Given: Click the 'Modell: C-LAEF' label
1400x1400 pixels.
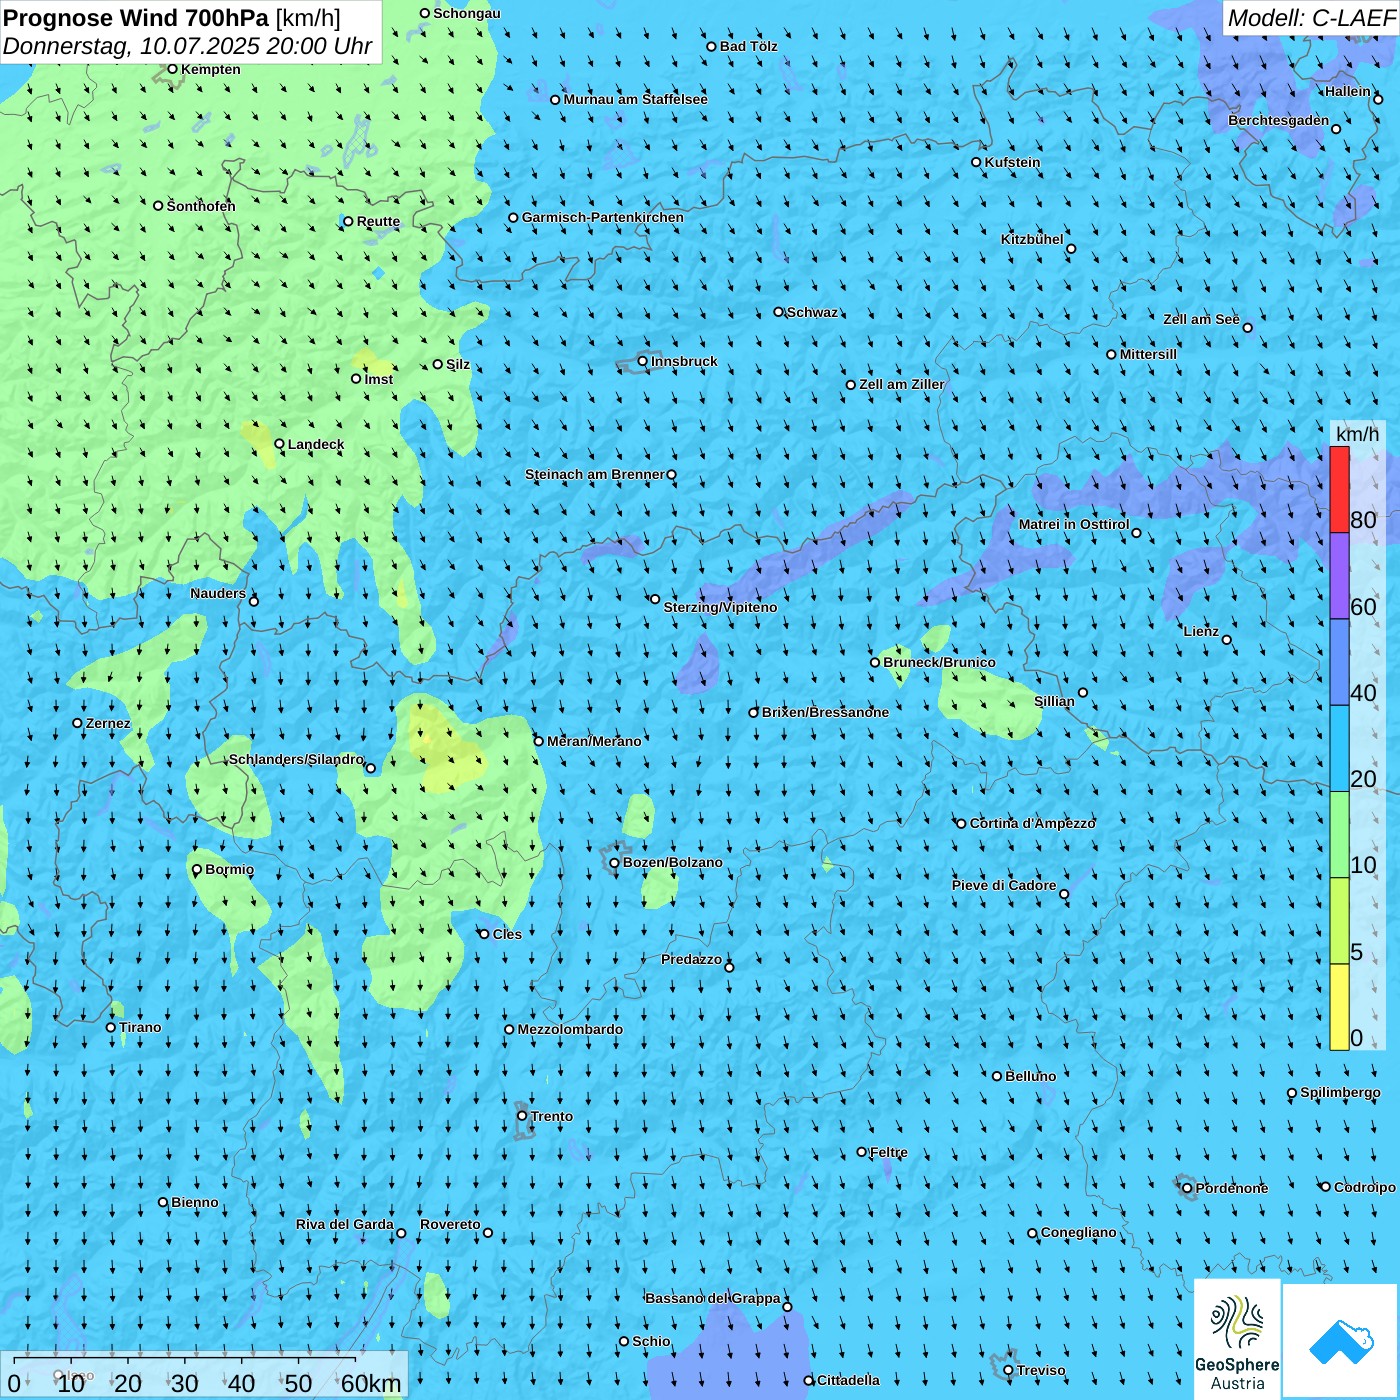Looking at the screenshot, I should point(1310,18).
